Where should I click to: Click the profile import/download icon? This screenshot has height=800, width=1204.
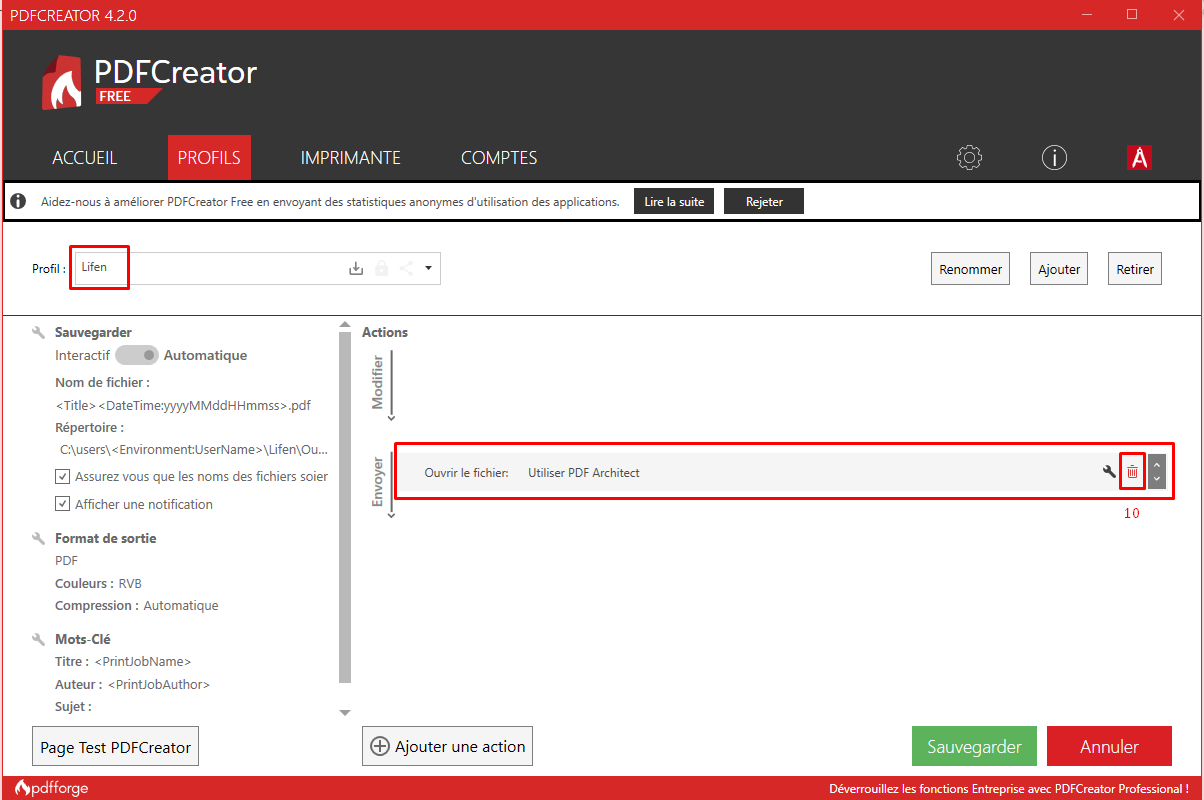355,268
